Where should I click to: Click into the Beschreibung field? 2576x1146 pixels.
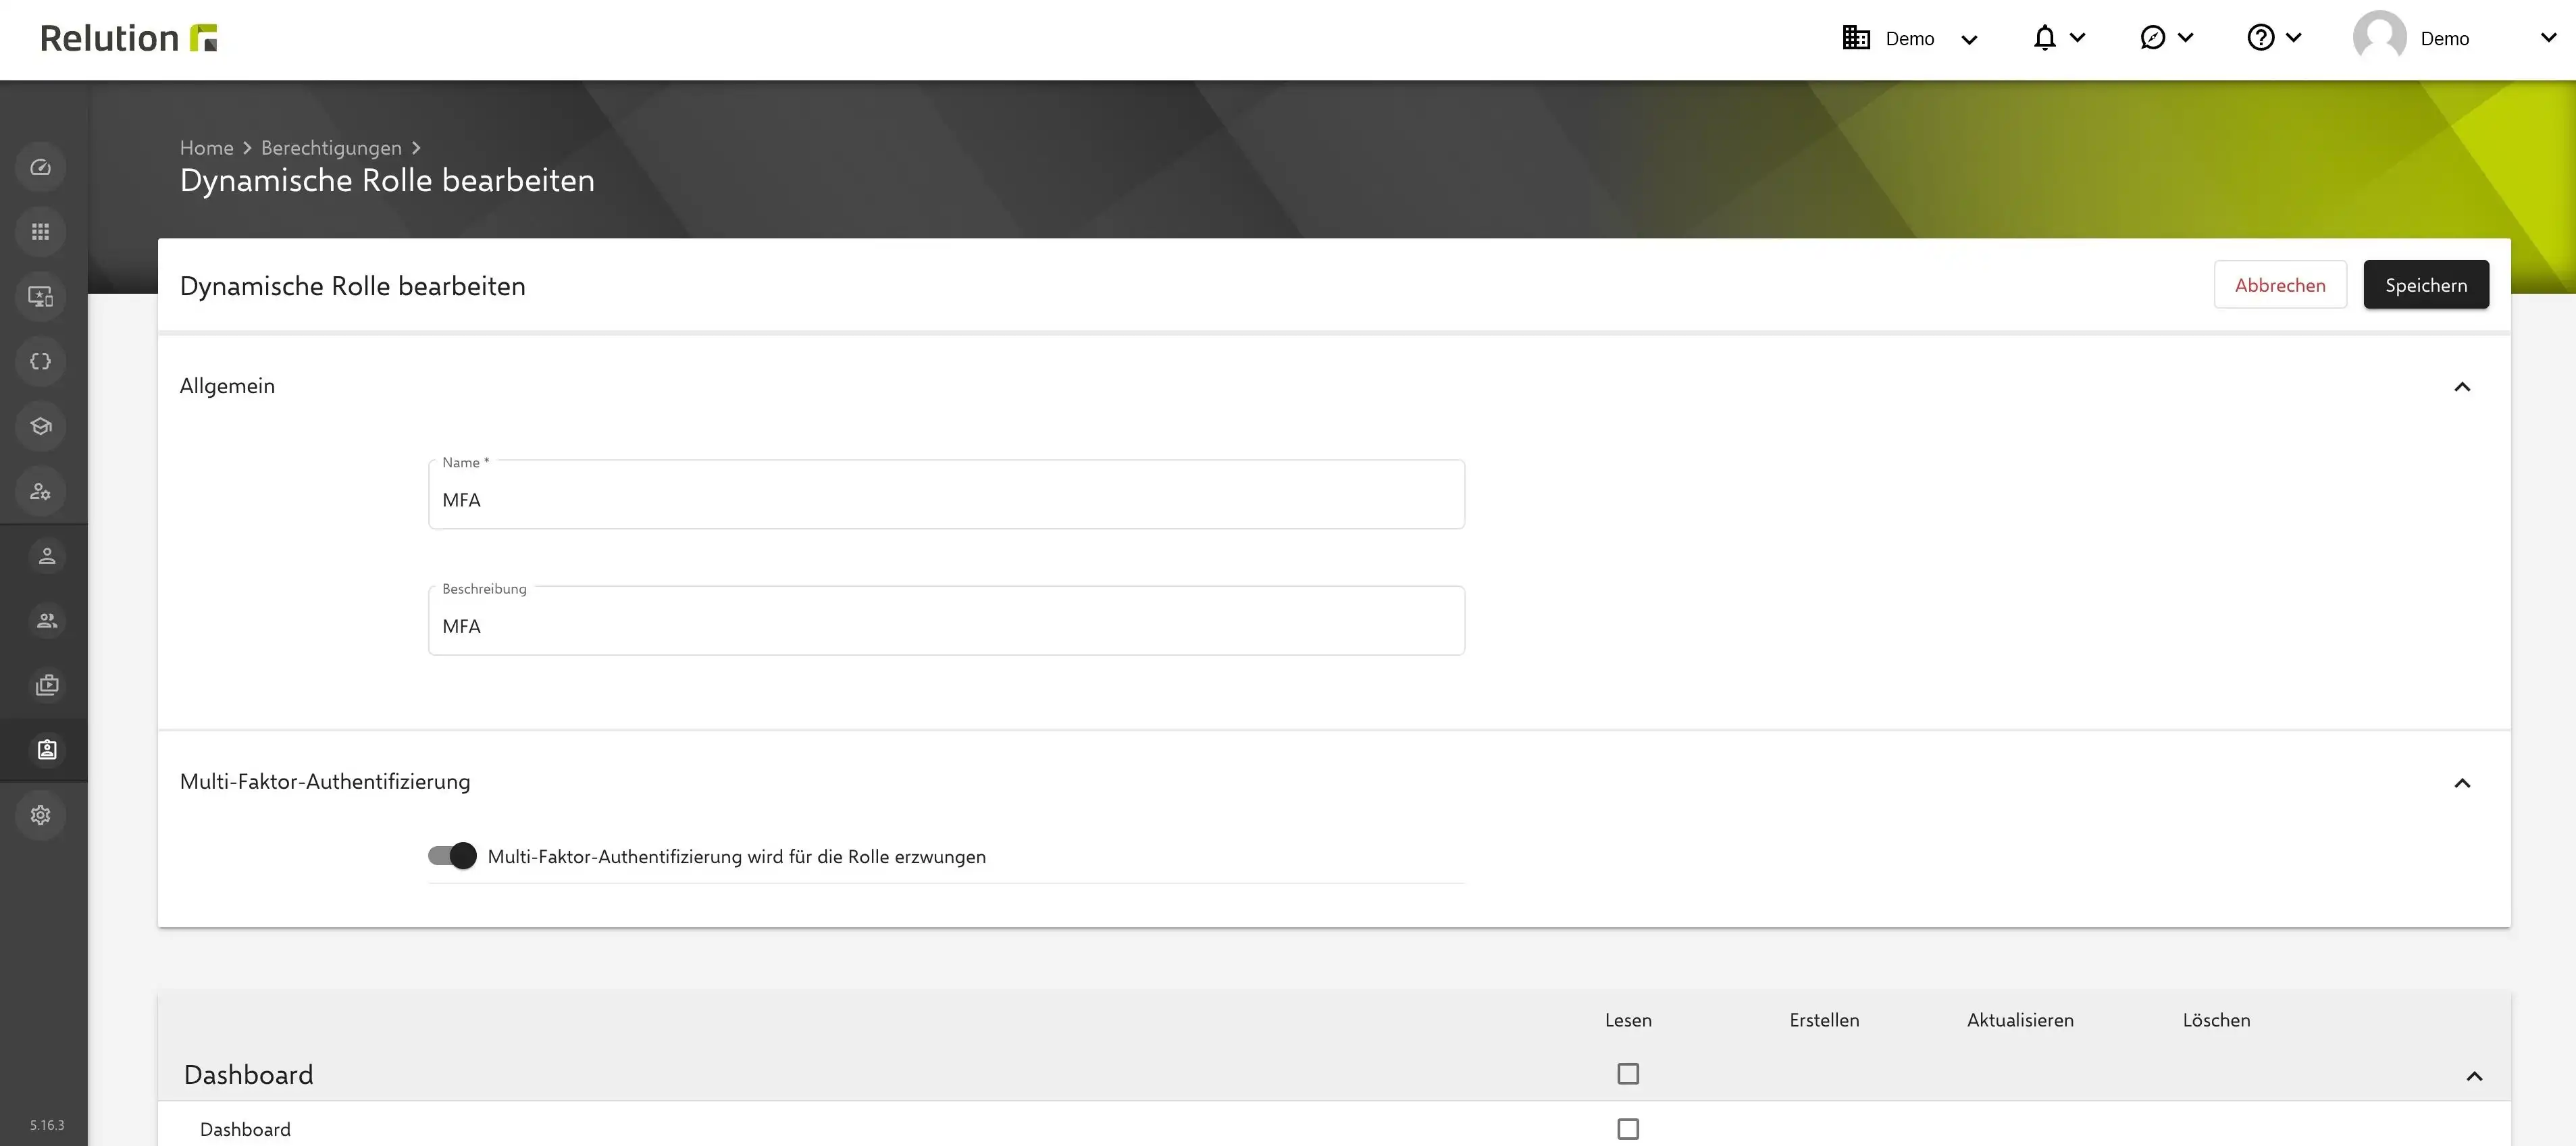[x=946, y=621]
